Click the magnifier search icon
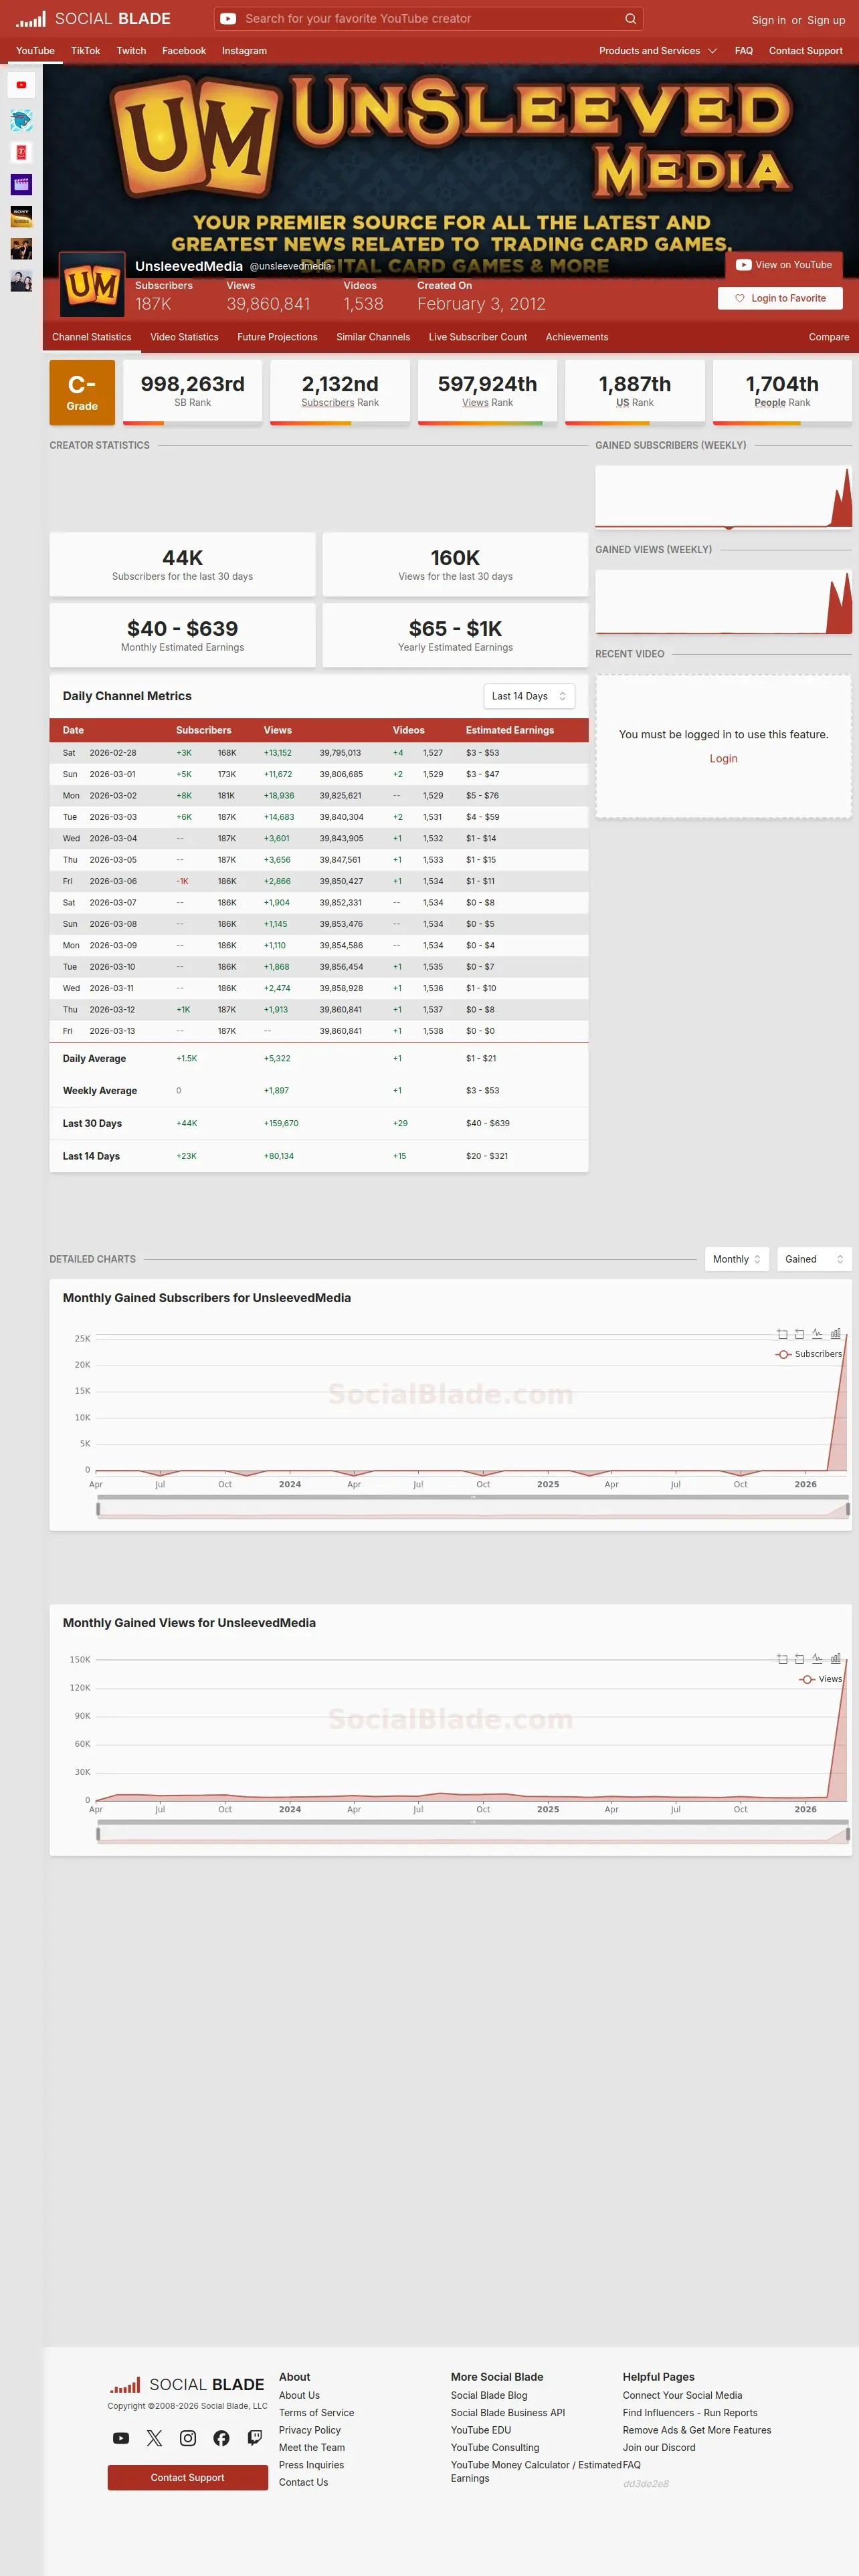 pyautogui.click(x=630, y=18)
